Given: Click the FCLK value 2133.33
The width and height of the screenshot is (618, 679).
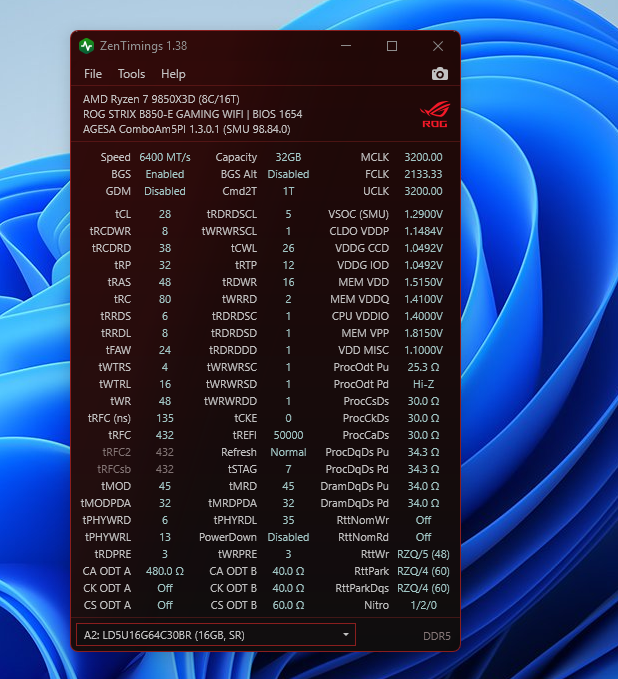Looking at the screenshot, I should click(x=423, y=174).
